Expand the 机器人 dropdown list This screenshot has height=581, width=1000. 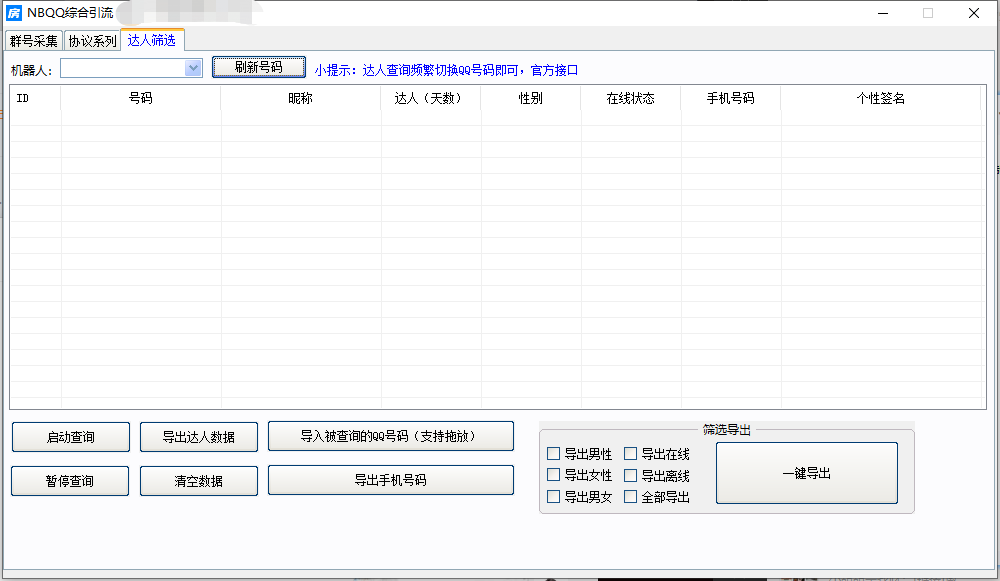193,68
